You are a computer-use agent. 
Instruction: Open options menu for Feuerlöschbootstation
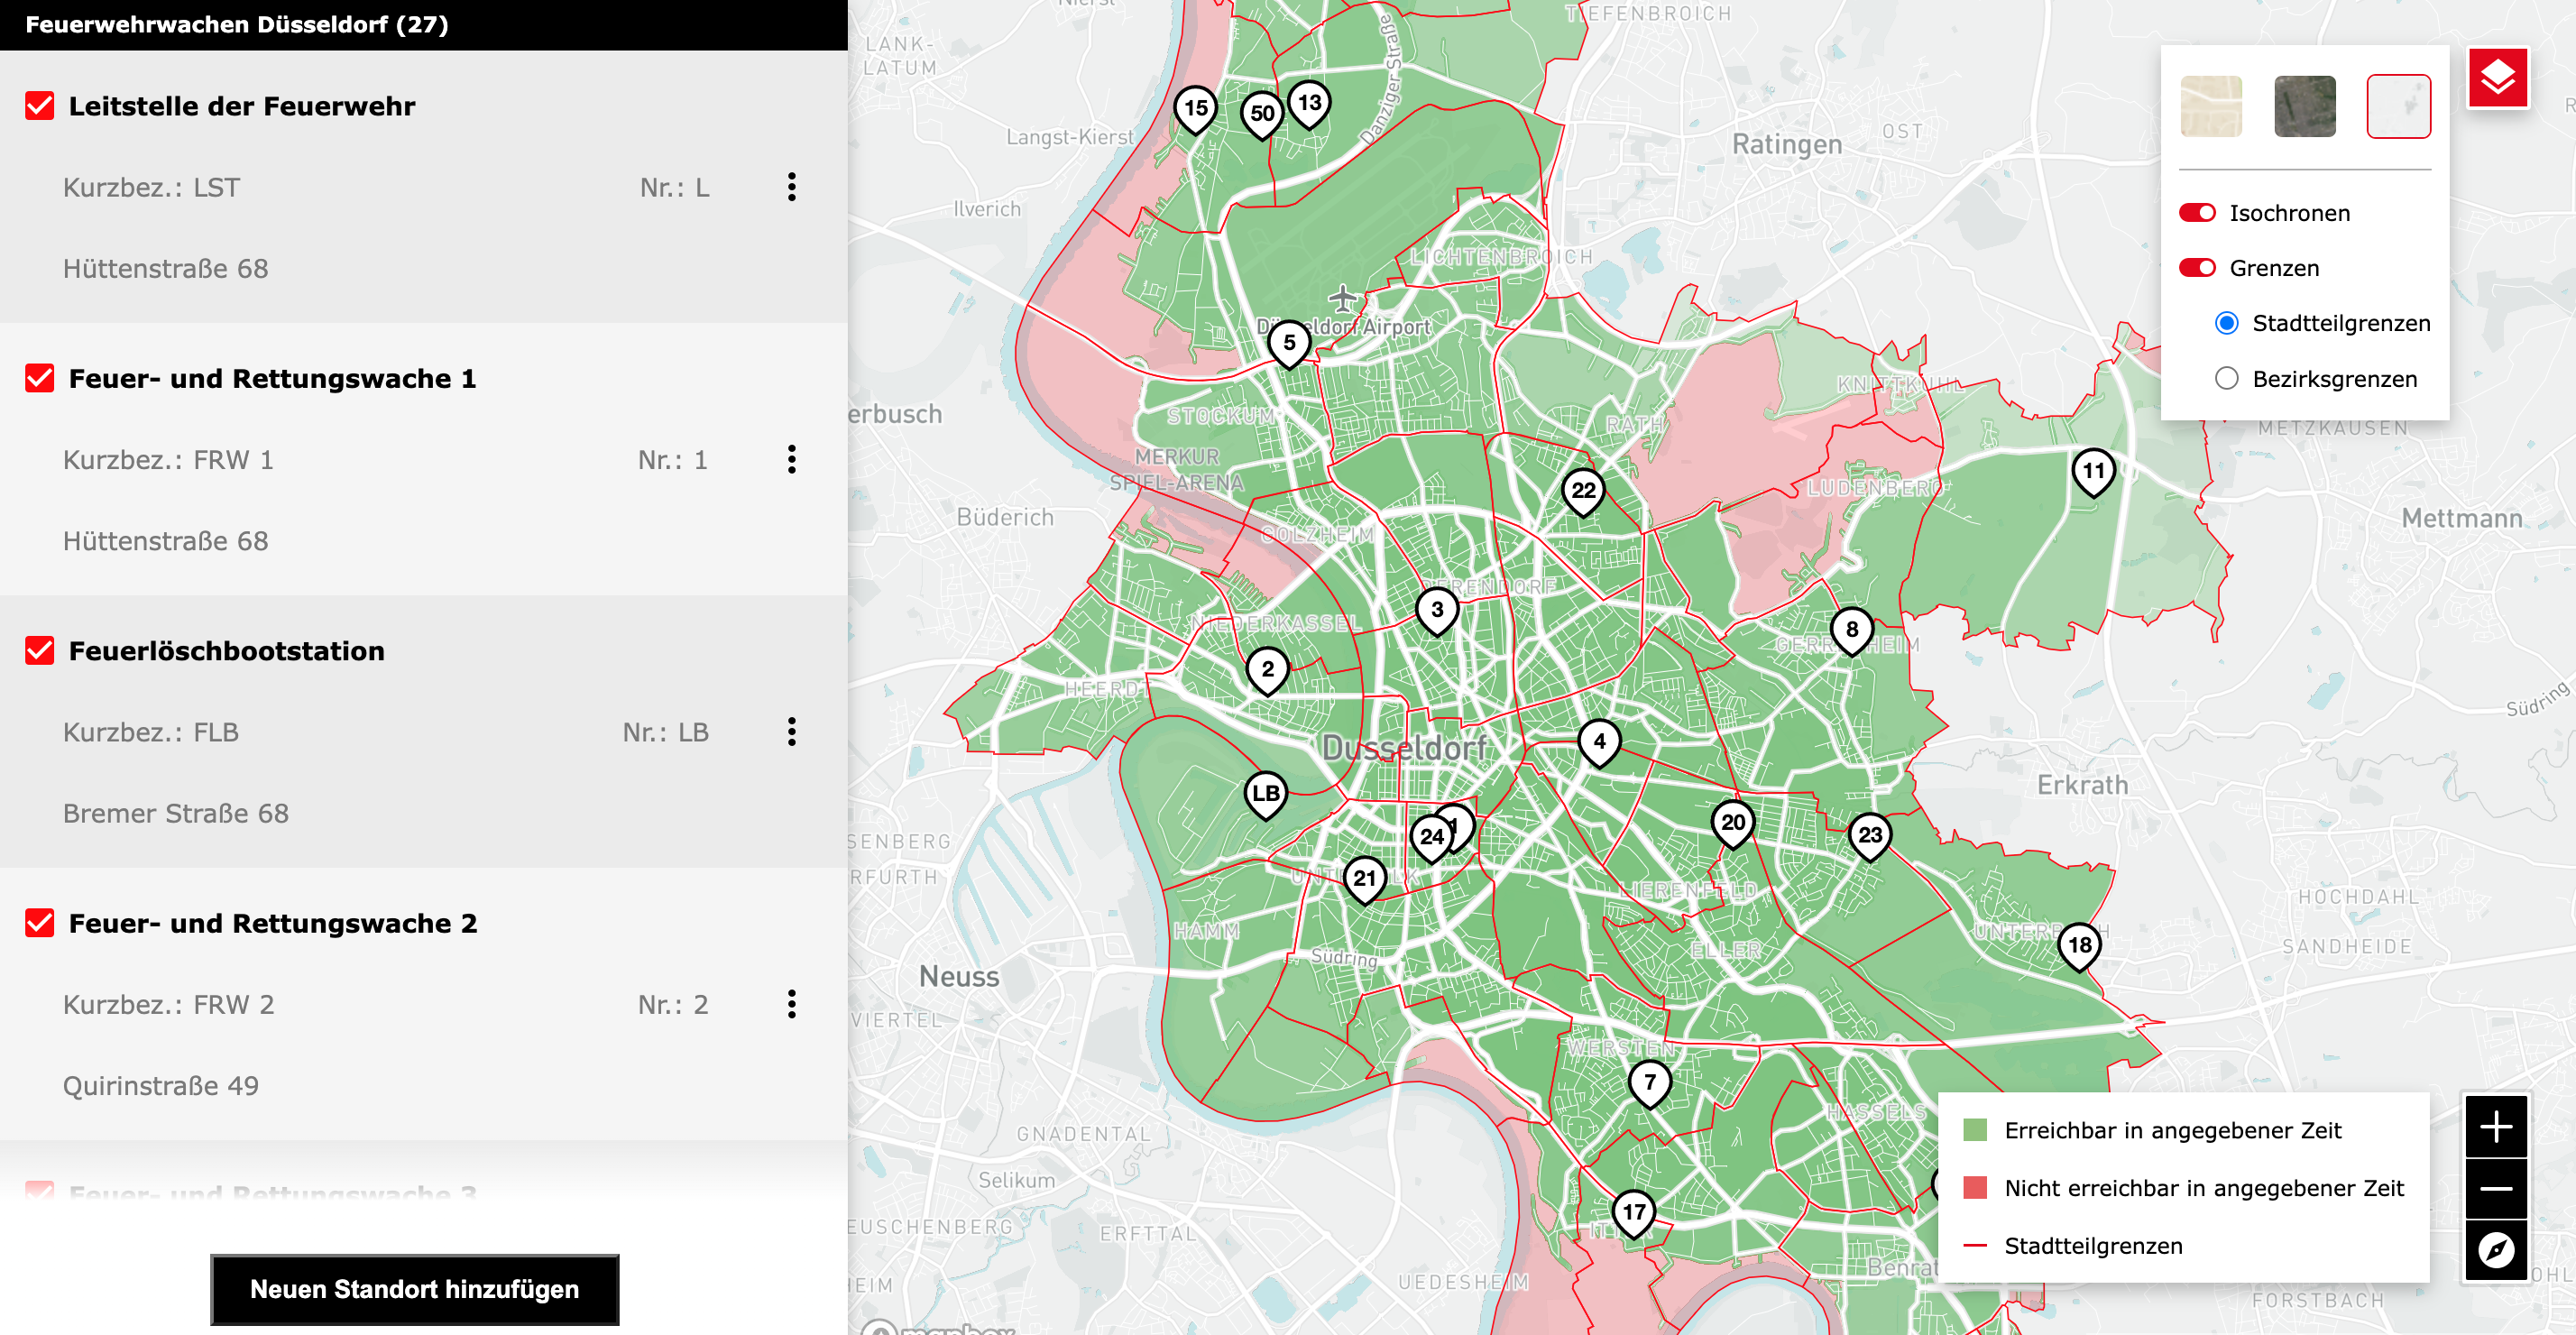(x=791, y=731)
